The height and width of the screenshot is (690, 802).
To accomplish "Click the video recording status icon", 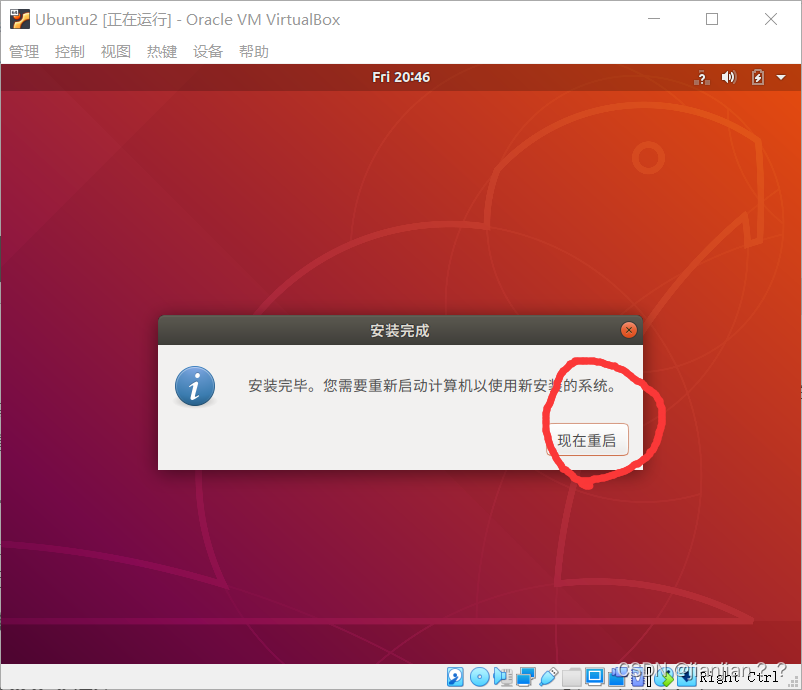I will (617, 677).
